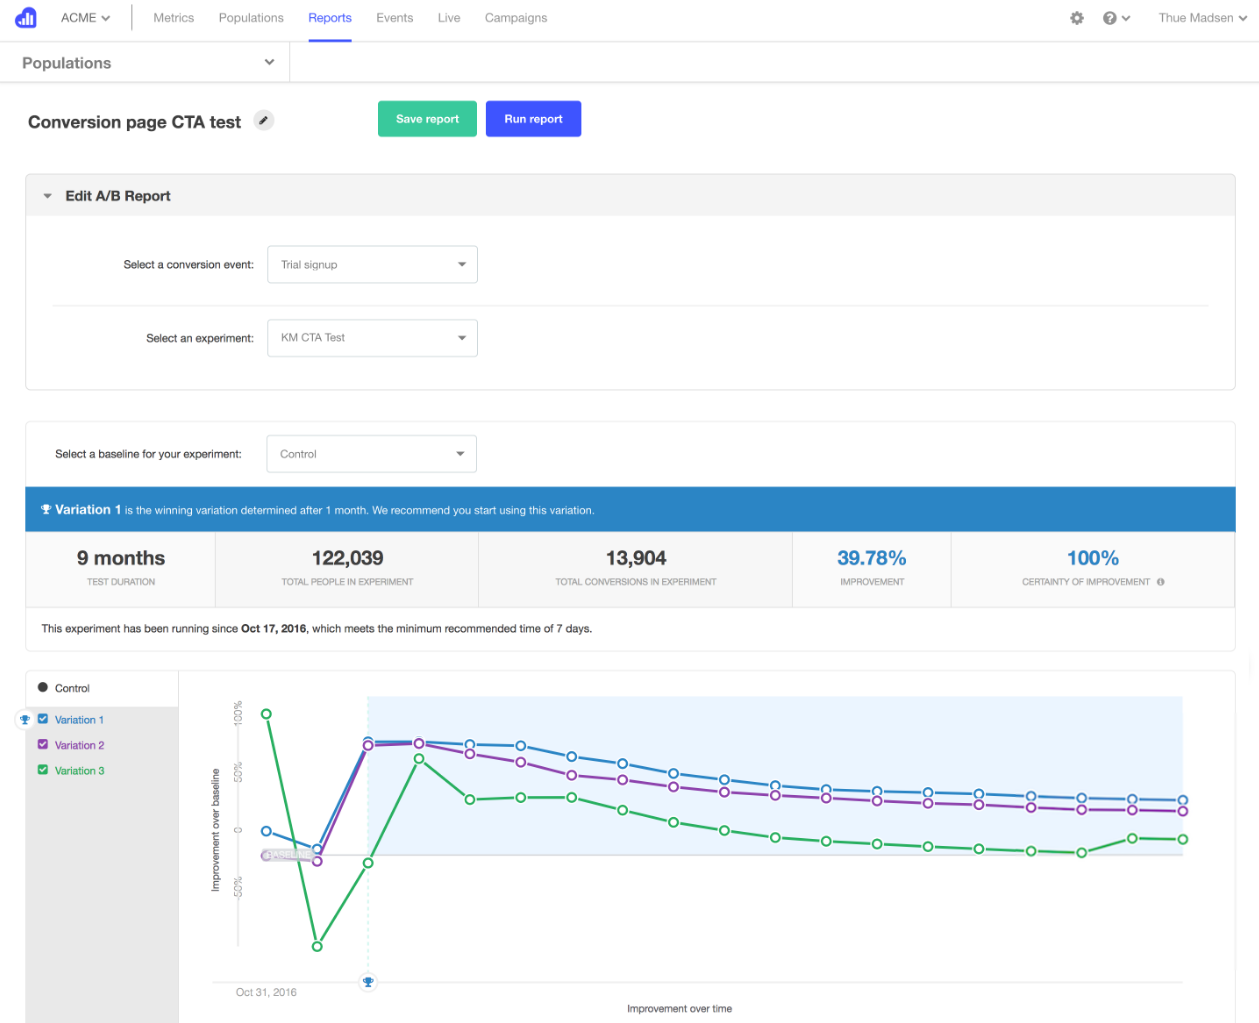1259x1023 pixels.
Task: Open the baseline dropdown showing Control
Action: coord(371,453)
